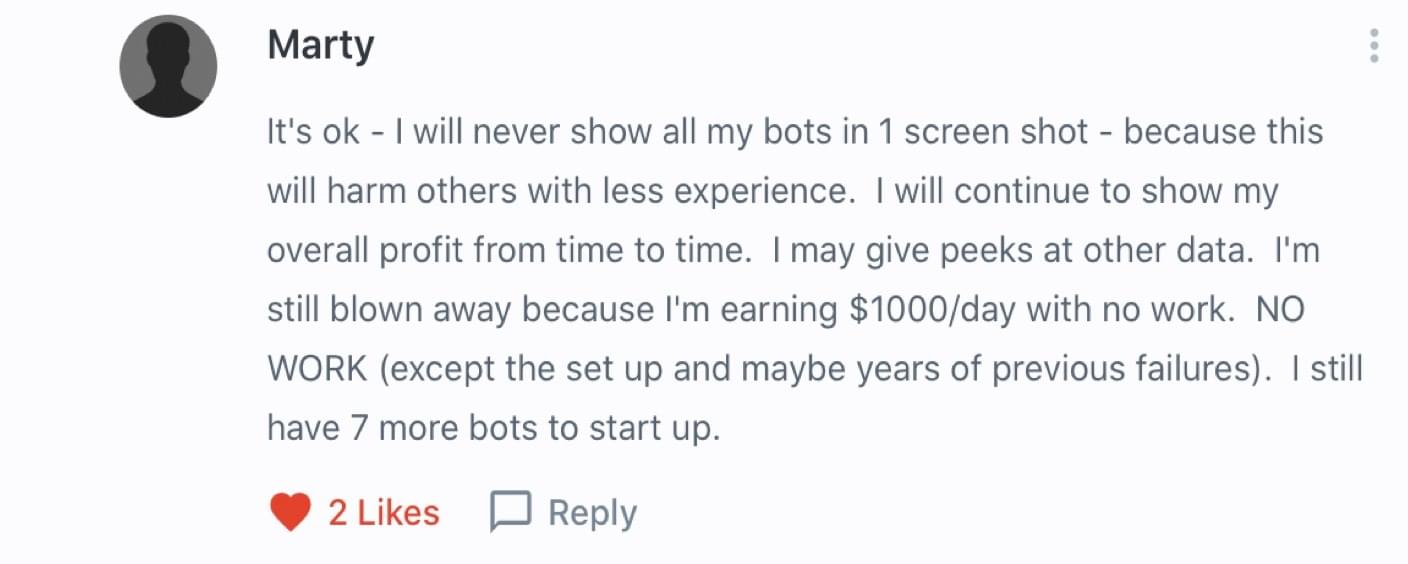Click the opening words "It's ok"
The width and height of the screenshot is (1408, 564).
click(x=312, y=133)
